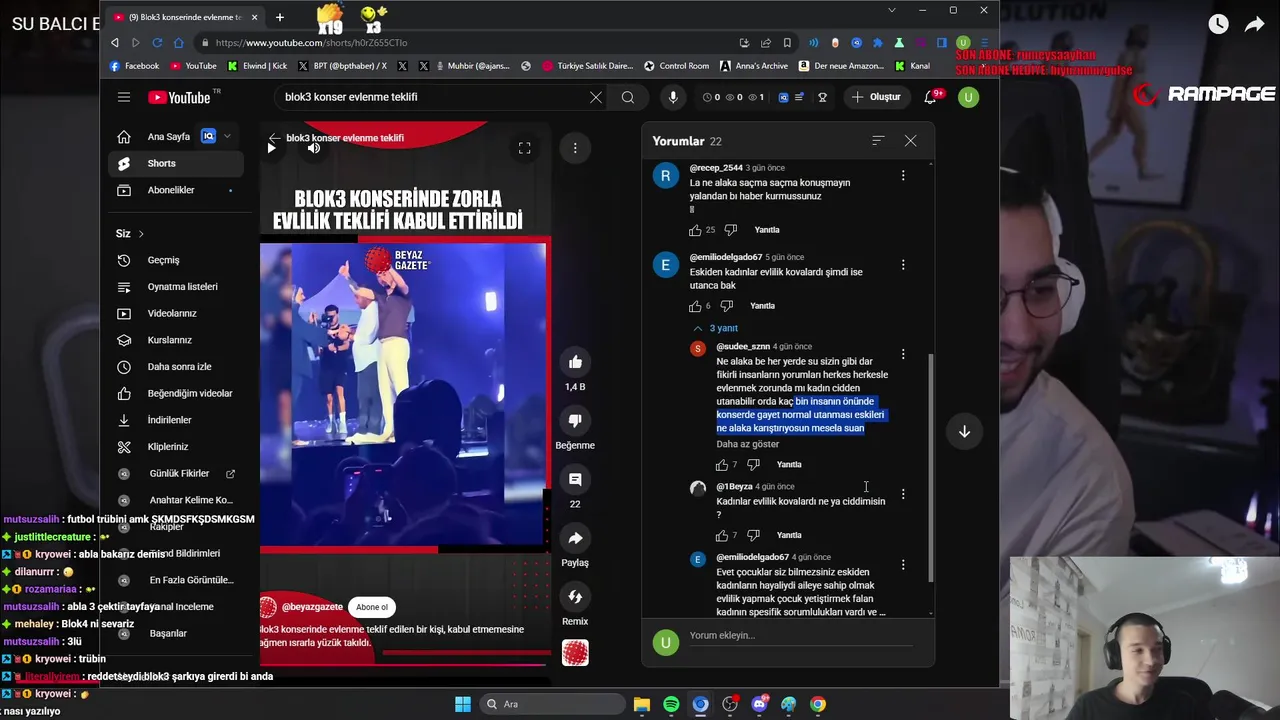Mute the Shorts video volume

(x=313, y=148)
